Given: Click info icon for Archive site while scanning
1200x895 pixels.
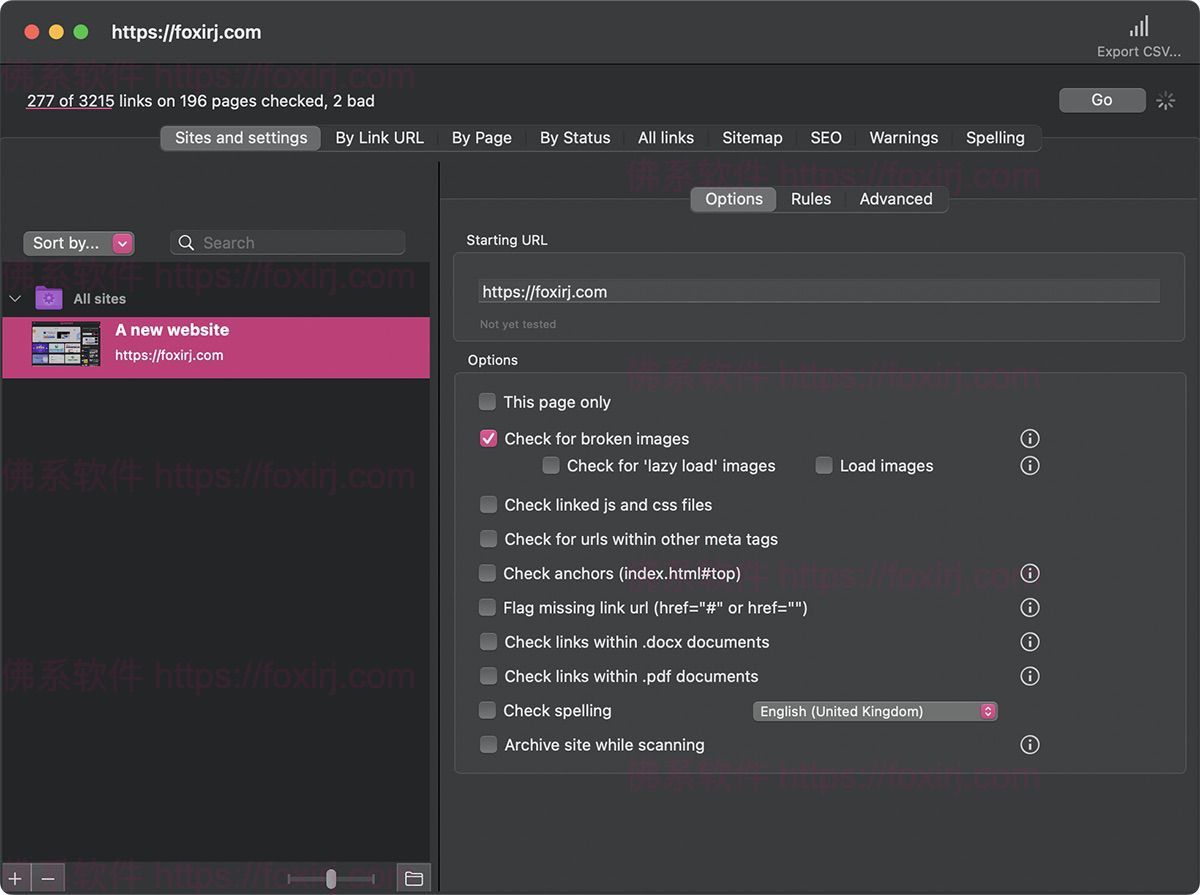Looking at the screenshot, I should [1029, 745].
